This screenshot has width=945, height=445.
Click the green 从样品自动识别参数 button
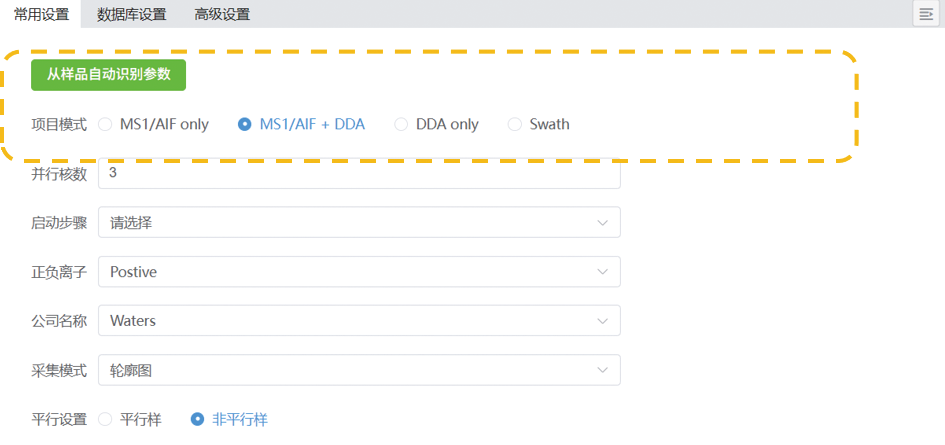point(109,75)
